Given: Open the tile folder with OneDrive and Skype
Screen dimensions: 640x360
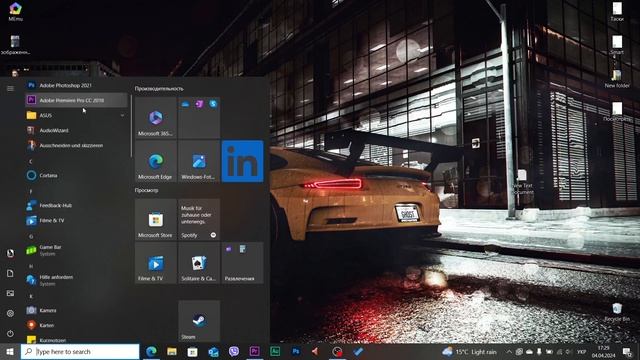Looking at the screenshot, I should coord(199,118).
